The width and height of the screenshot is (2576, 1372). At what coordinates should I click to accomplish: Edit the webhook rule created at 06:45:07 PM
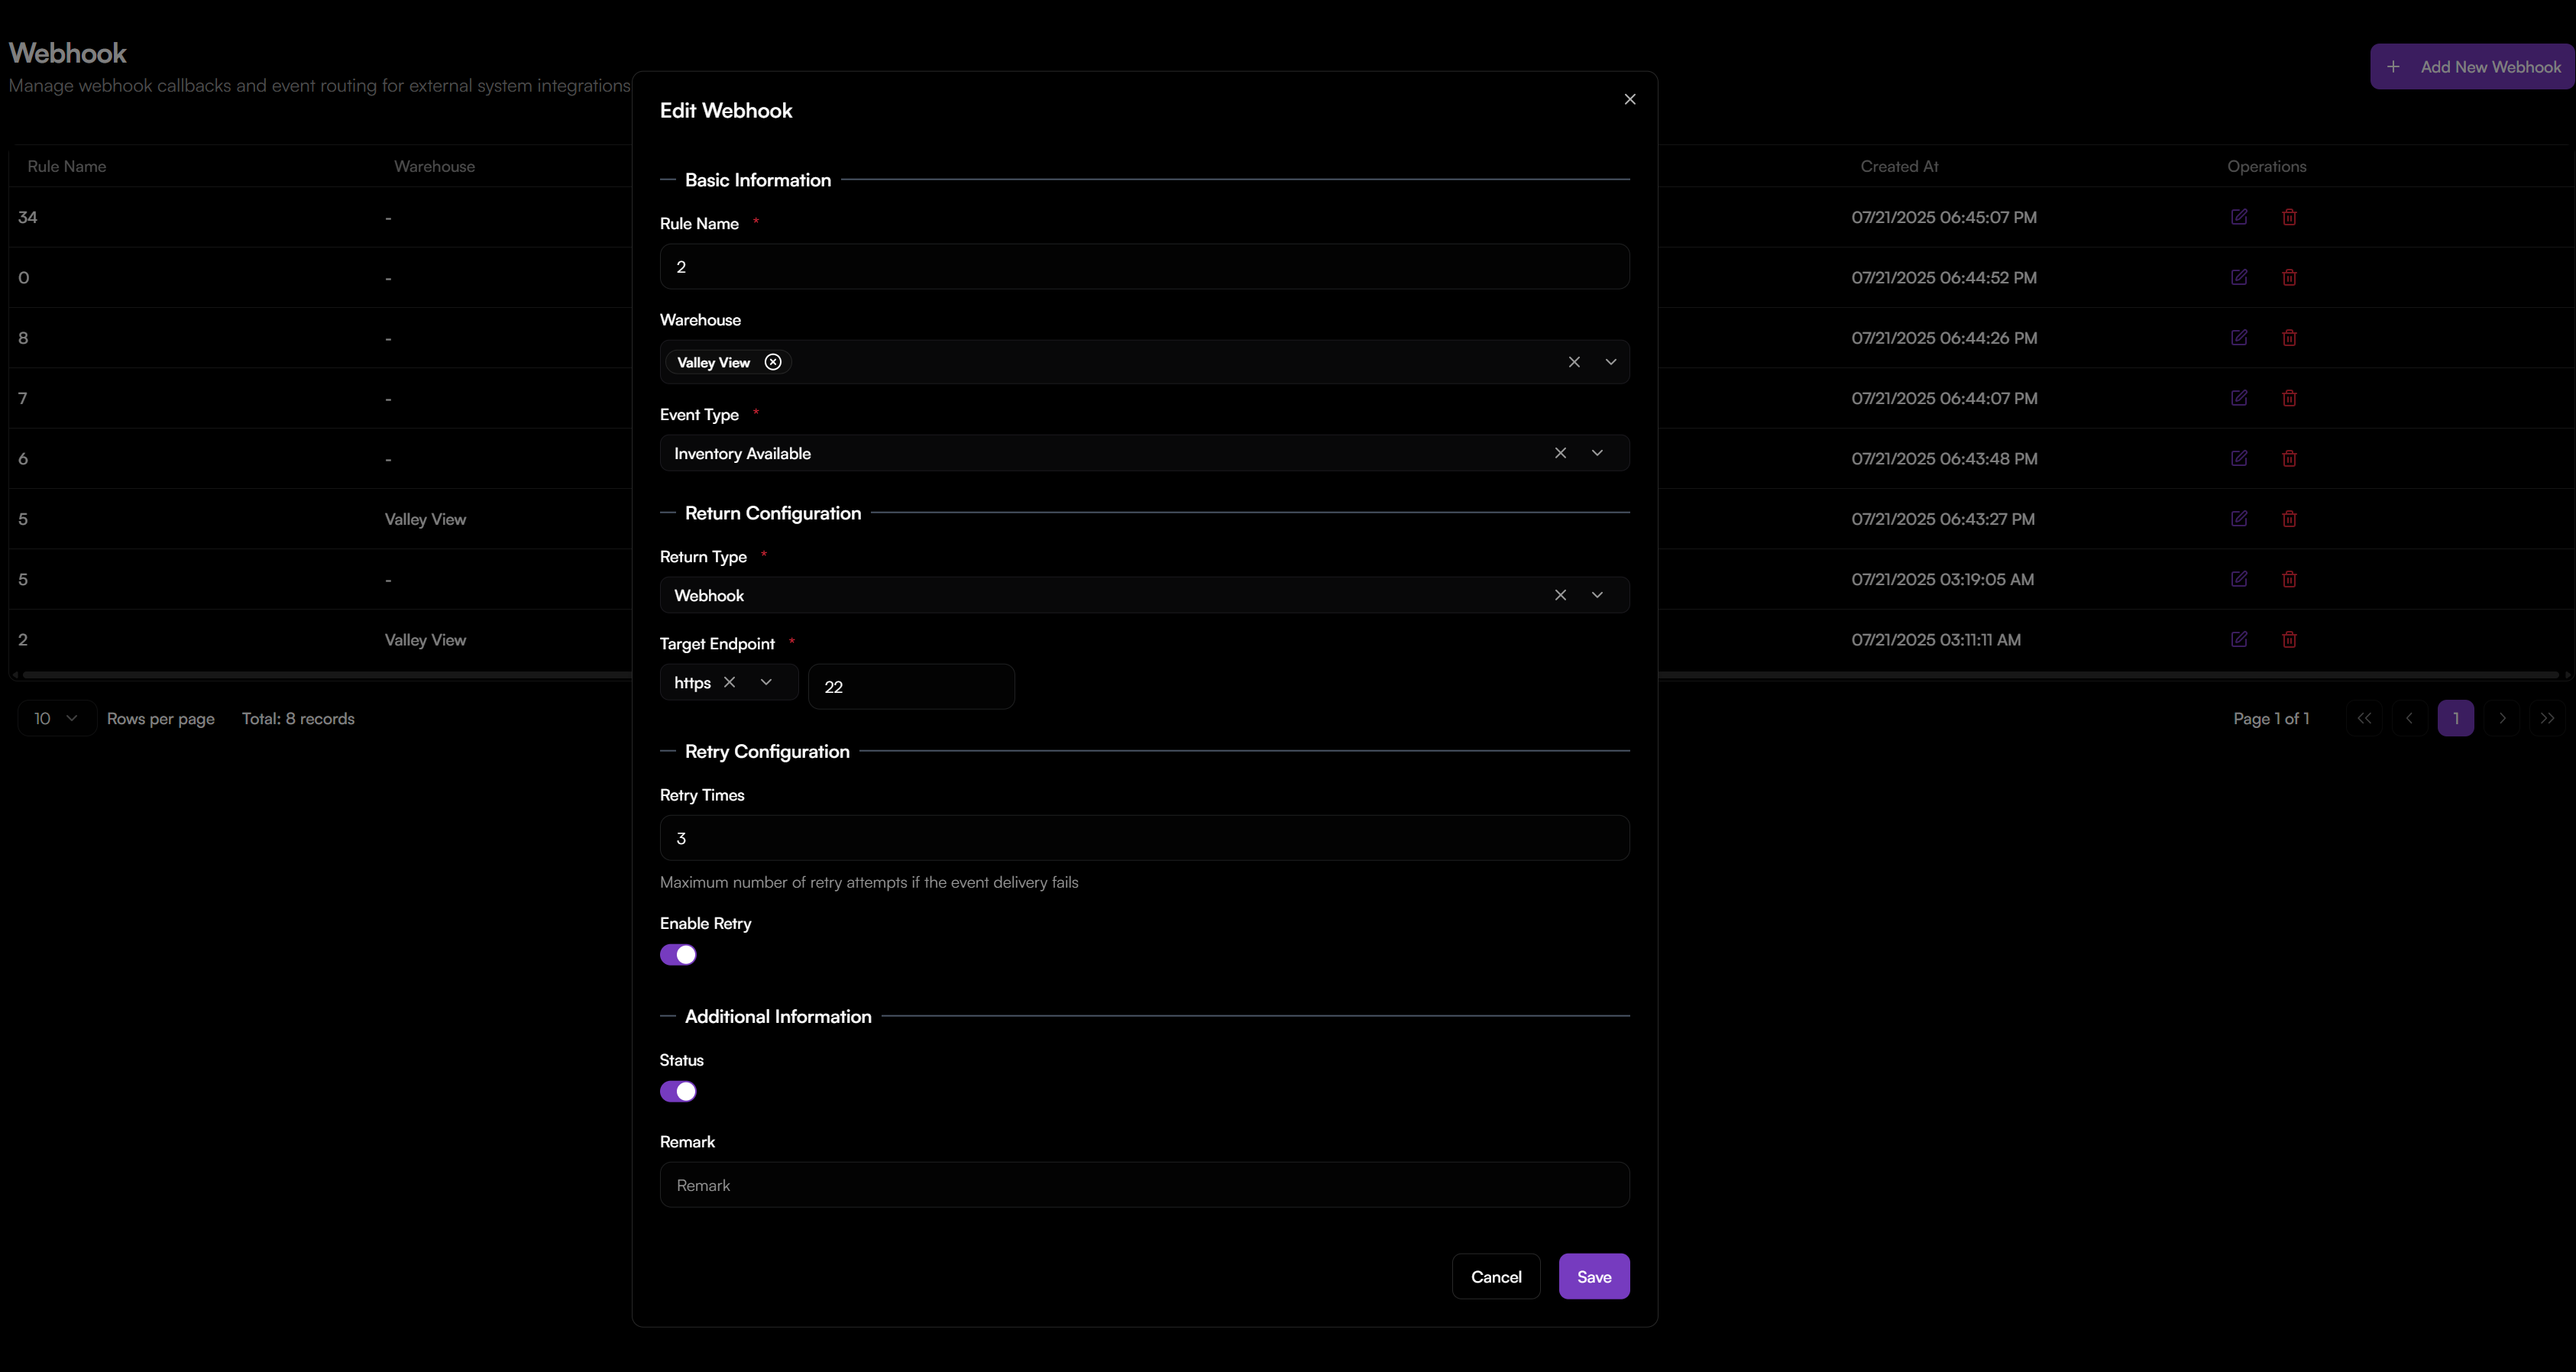(2240, 217)
